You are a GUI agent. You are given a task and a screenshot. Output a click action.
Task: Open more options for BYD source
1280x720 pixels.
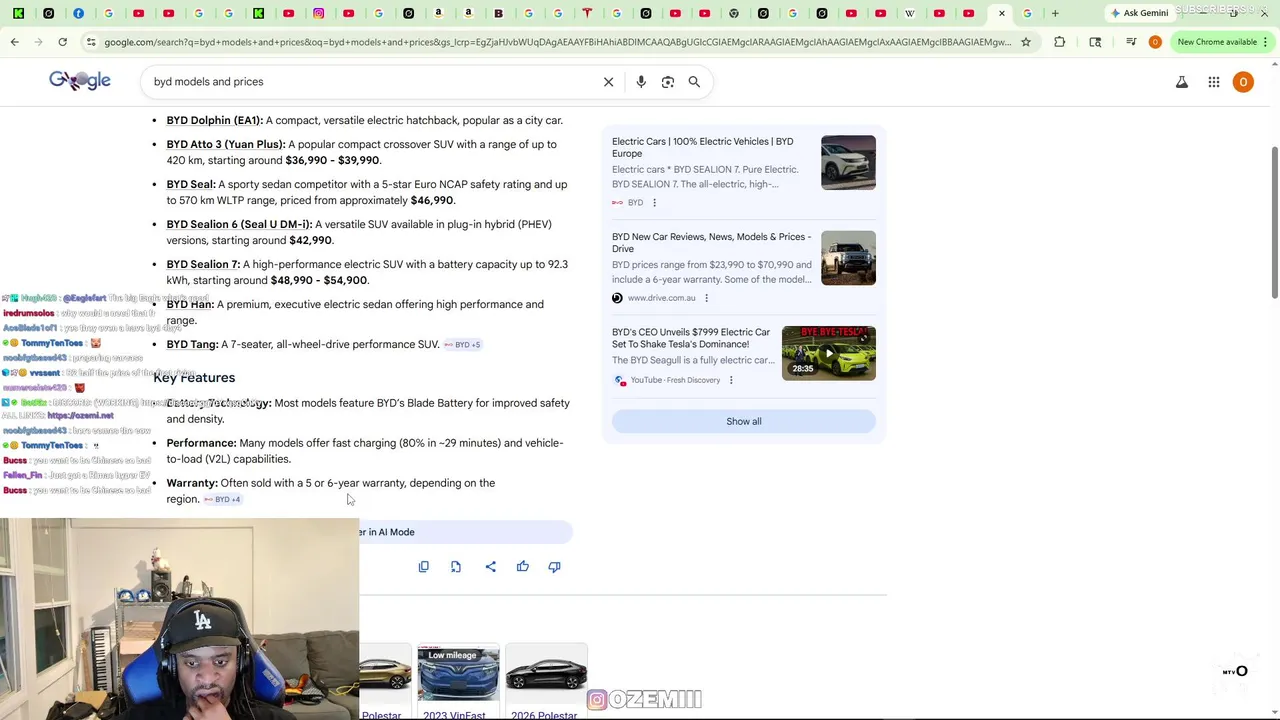coord(654,203)
